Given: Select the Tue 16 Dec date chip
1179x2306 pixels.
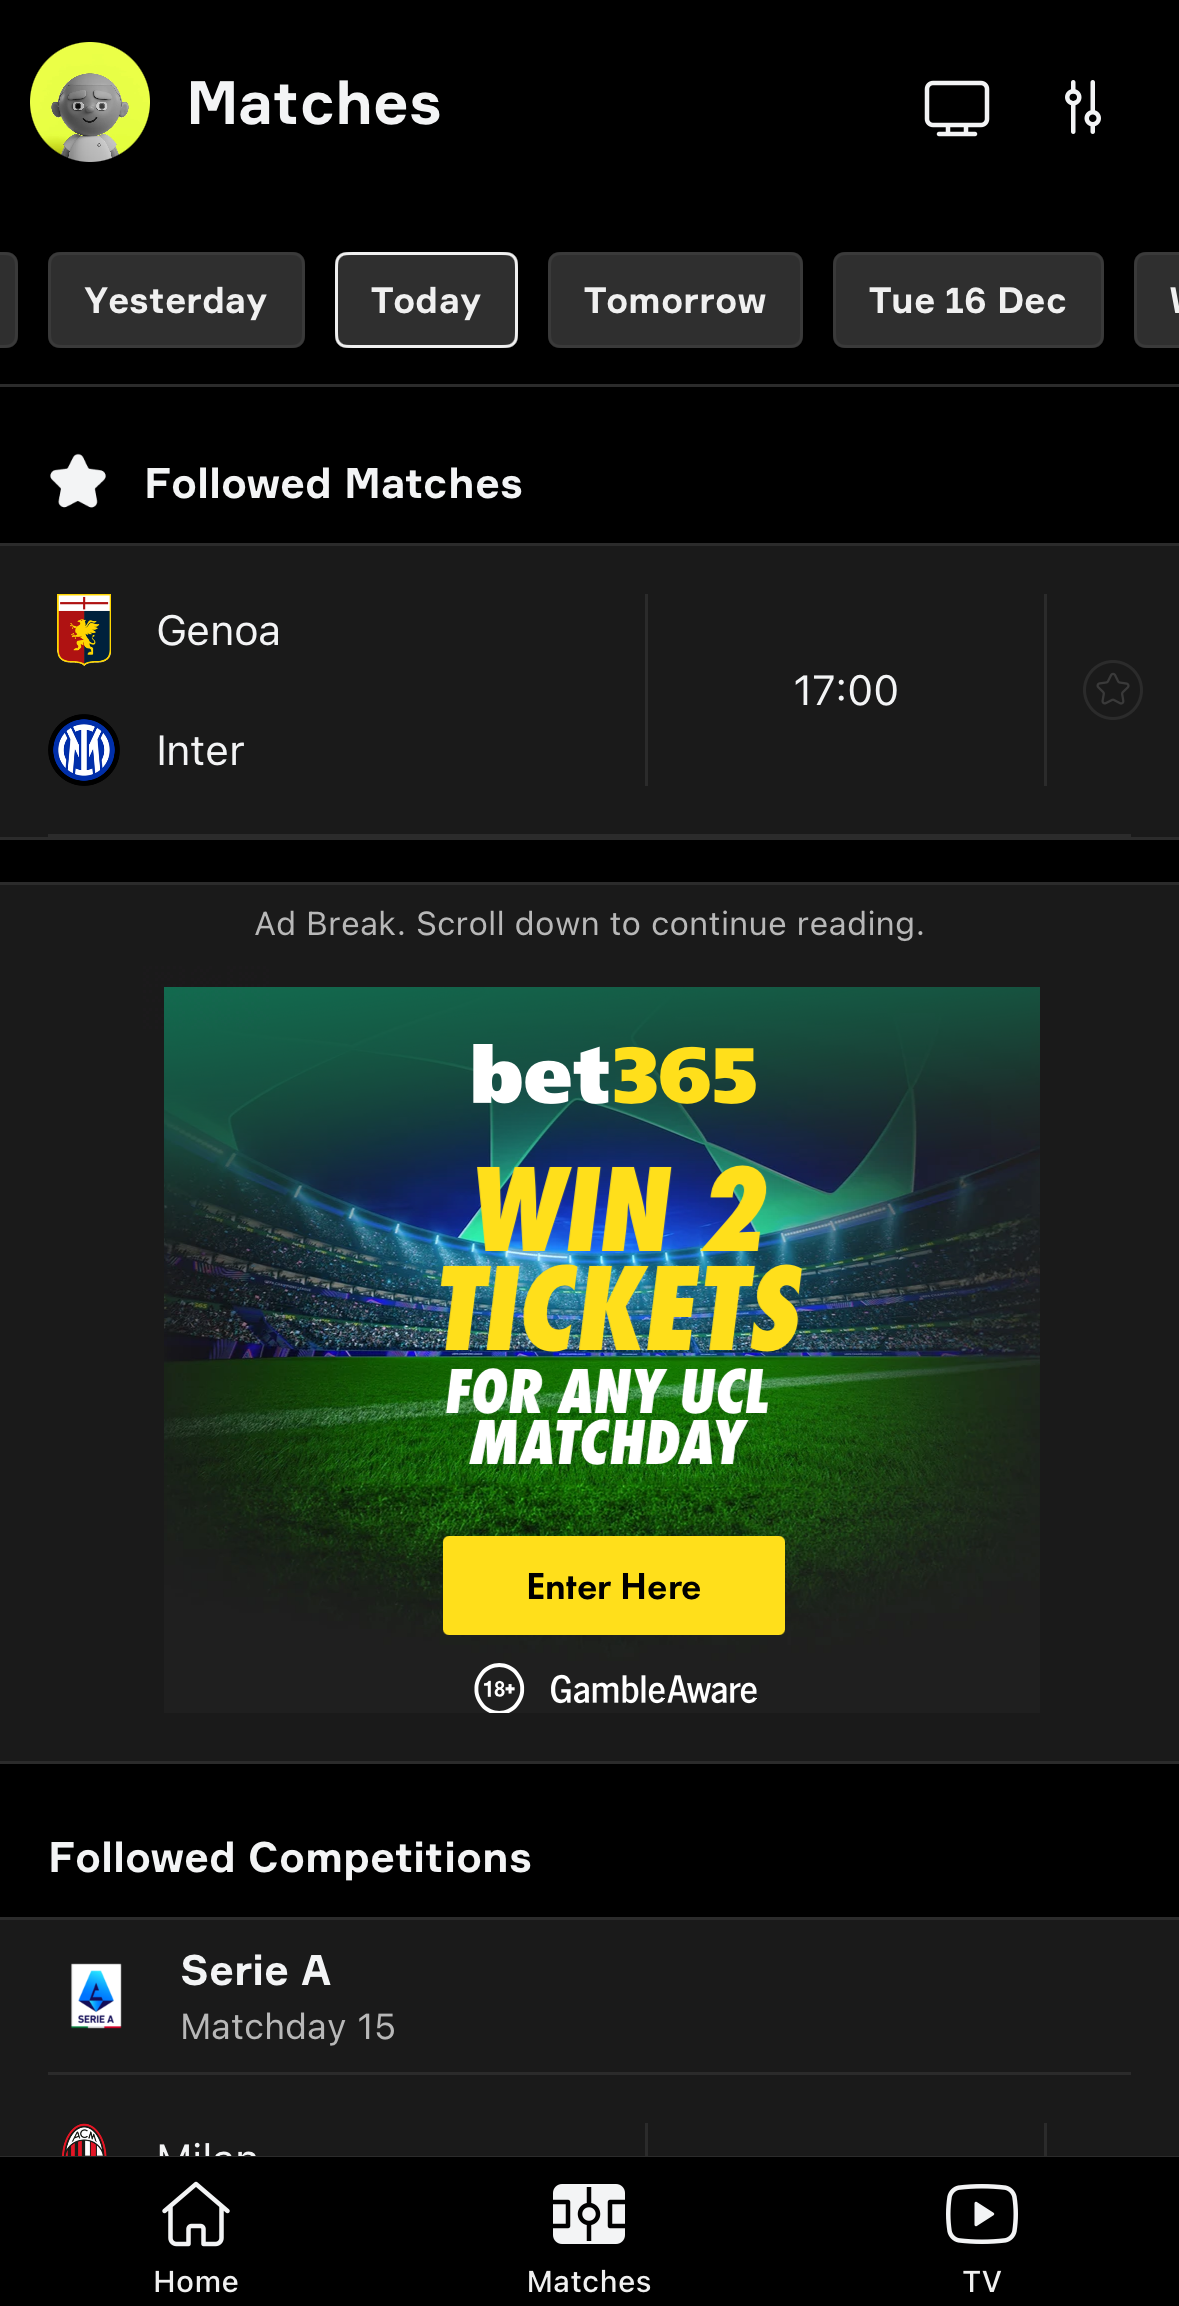Looking at the screenshot, I should (967, 300).
